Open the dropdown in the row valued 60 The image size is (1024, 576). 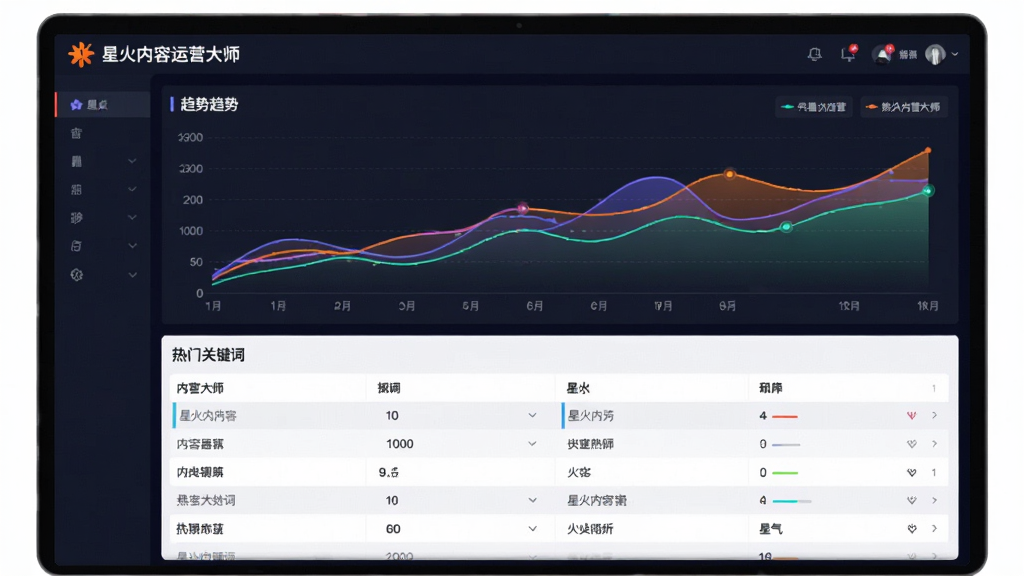coord(532,528)
